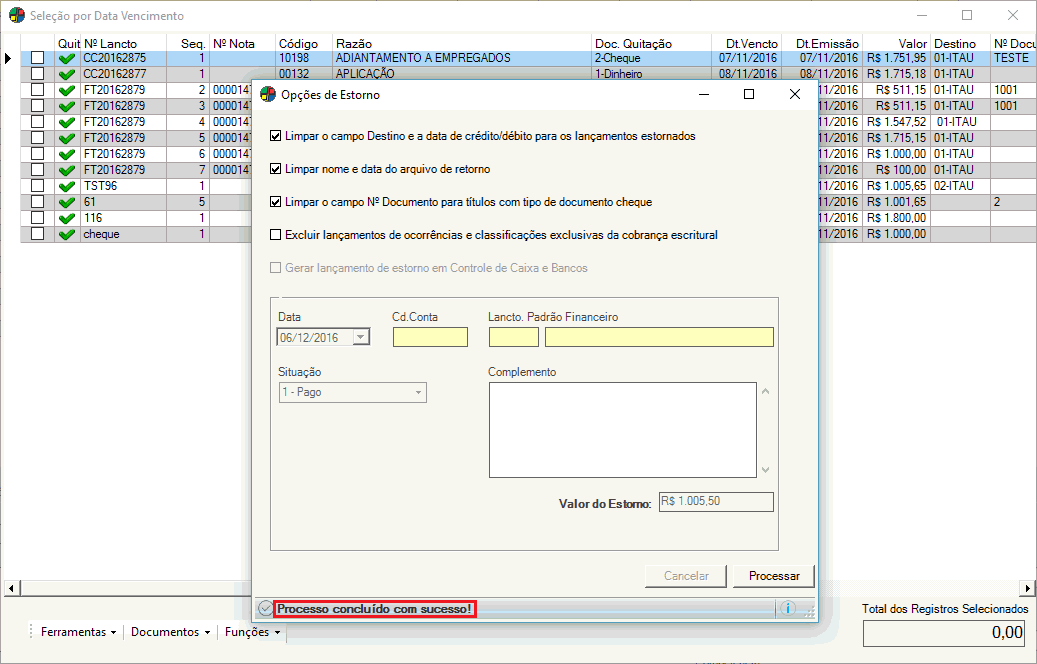Click green check mark for TST96 row
Screen dimensions: 1037x664
[67, 186]
